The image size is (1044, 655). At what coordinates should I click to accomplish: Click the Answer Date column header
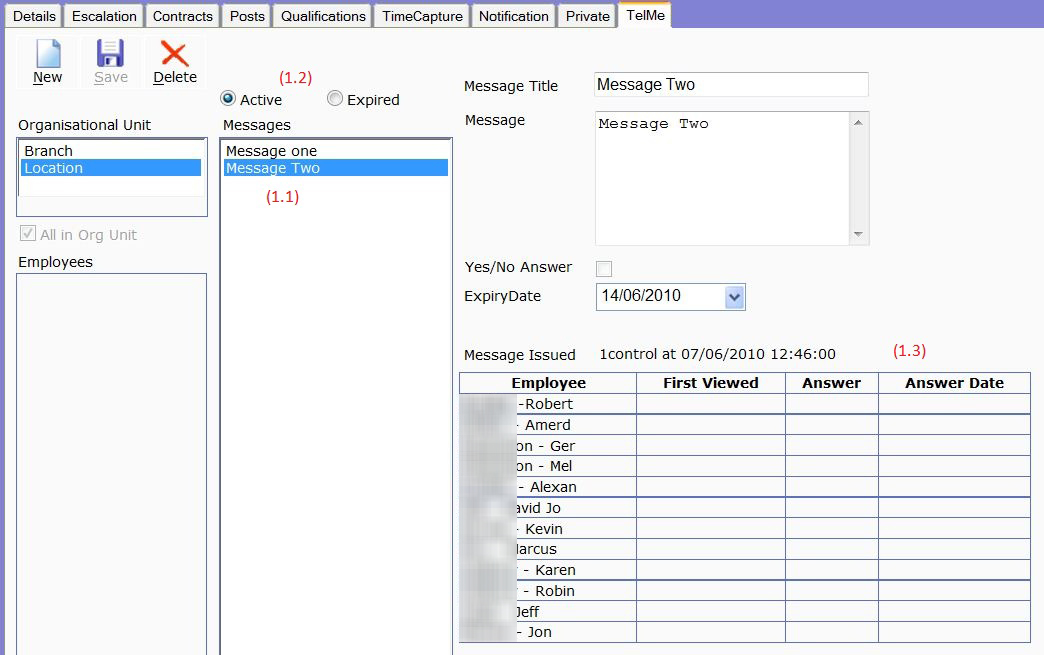pos(953,383)
